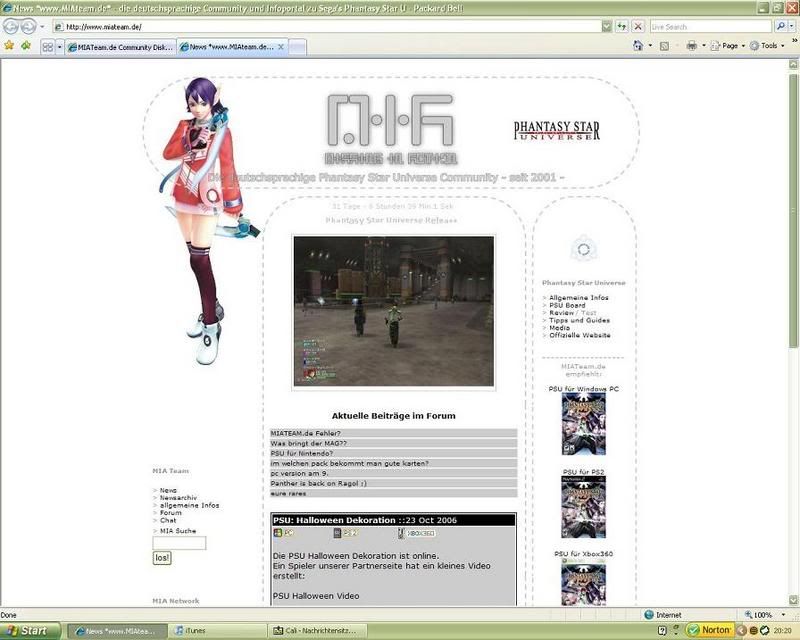Click the Norton tray indicator
800x640 pixels.
coord(710,630)
